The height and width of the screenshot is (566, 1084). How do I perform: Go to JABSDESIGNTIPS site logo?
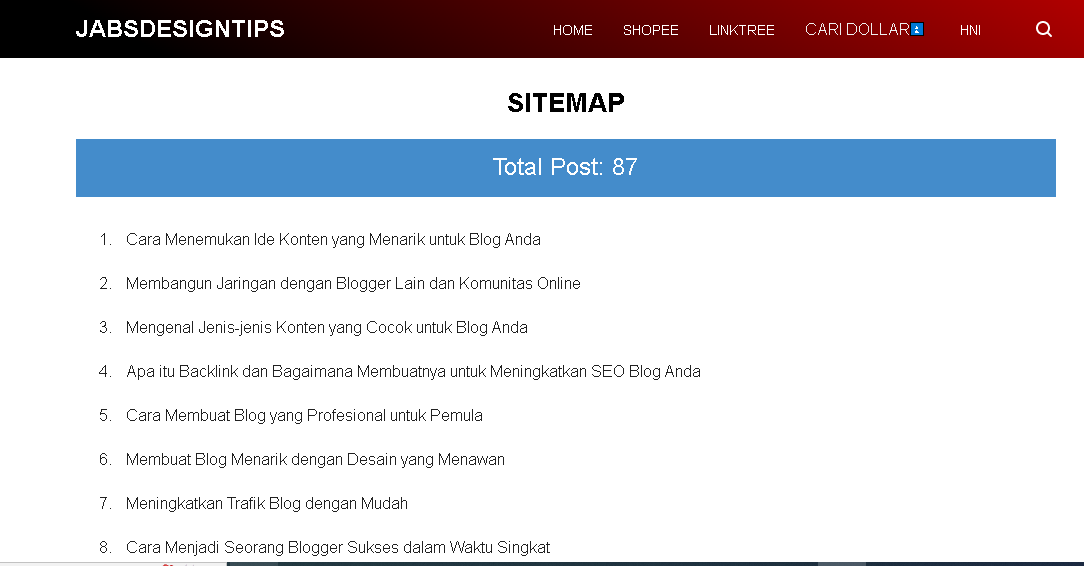[x=180, y=28]
